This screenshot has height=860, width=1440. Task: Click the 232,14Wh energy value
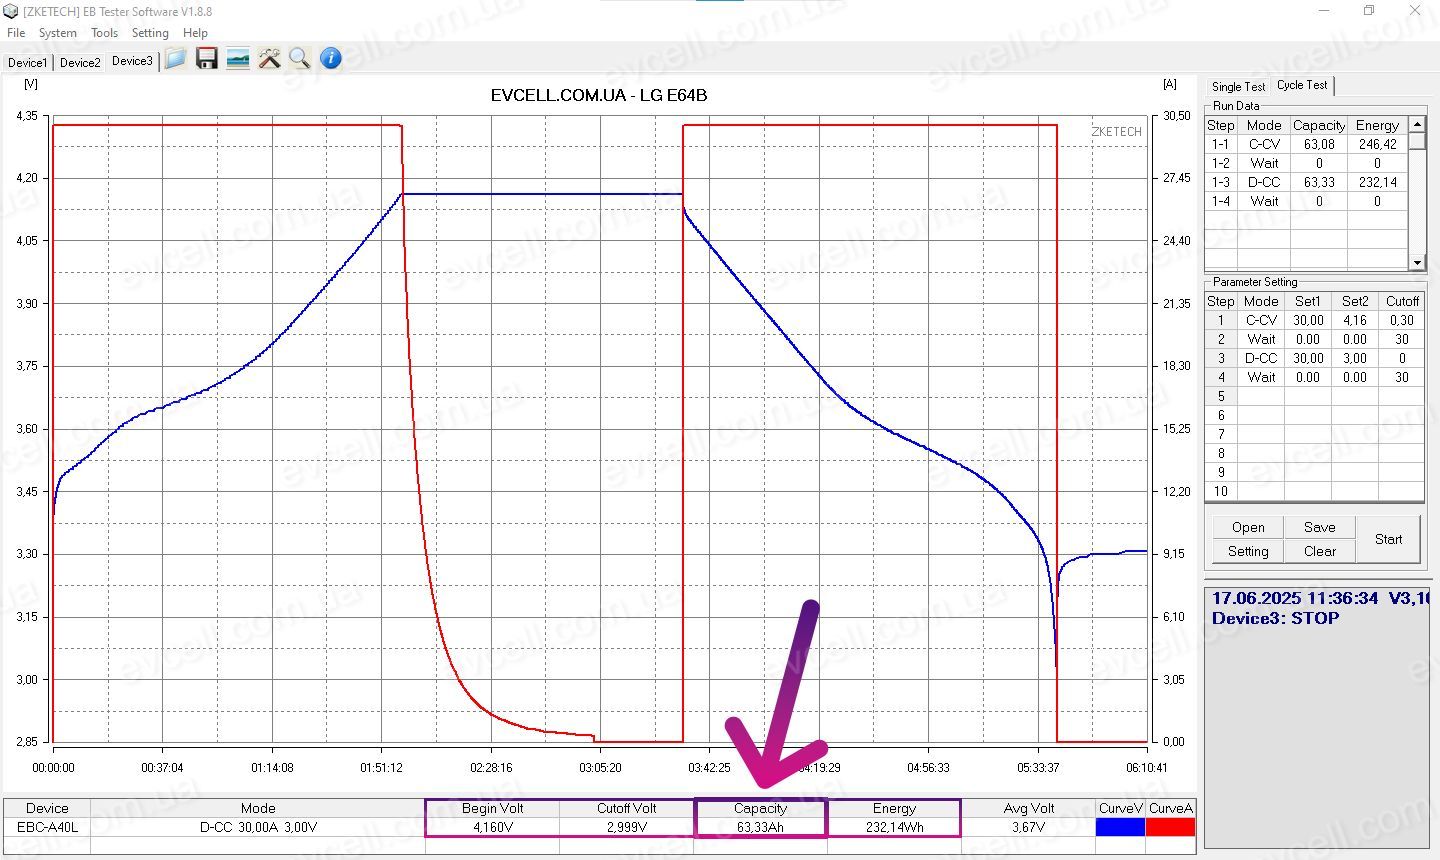click(894, 827)
